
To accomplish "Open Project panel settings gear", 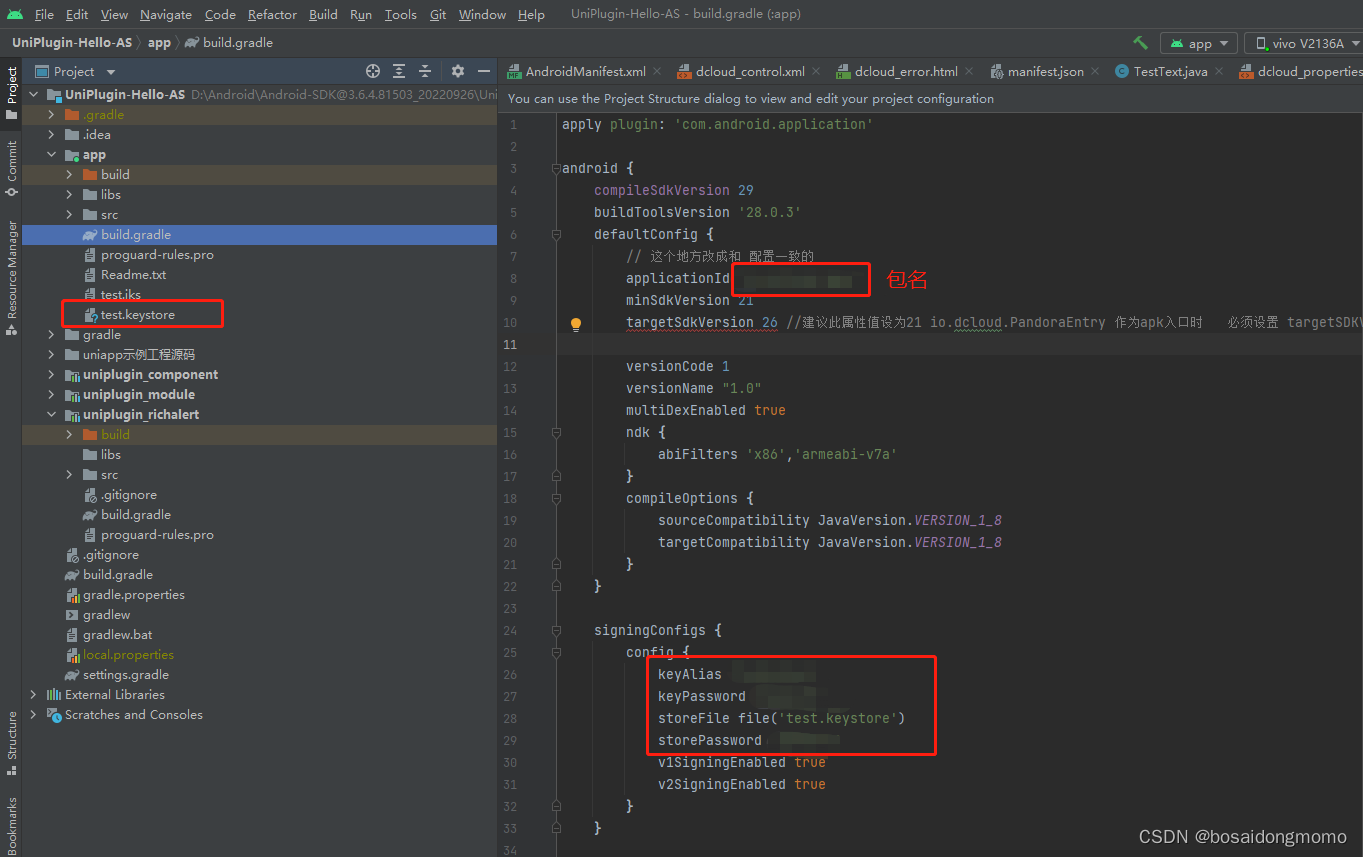I will [x=458, y=71].
